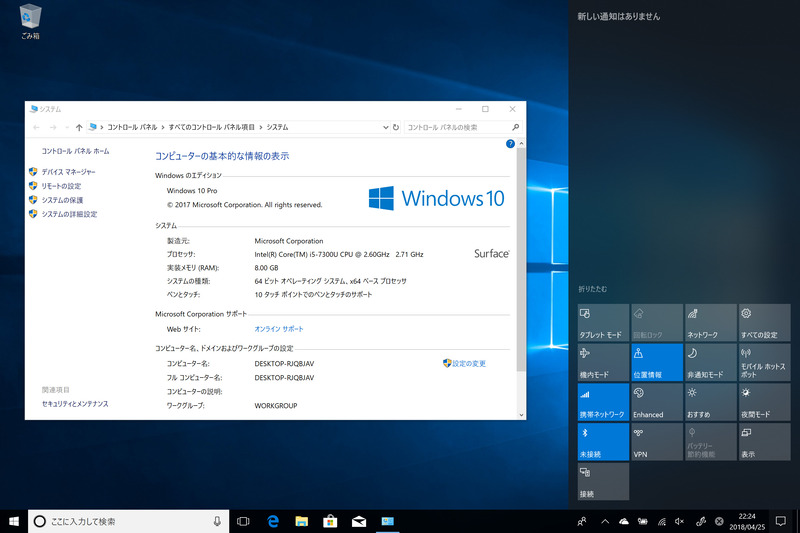The height and width of the screenshot is (533, 800).
Task: Open the Mail app from taskbar
Action: 359,521
